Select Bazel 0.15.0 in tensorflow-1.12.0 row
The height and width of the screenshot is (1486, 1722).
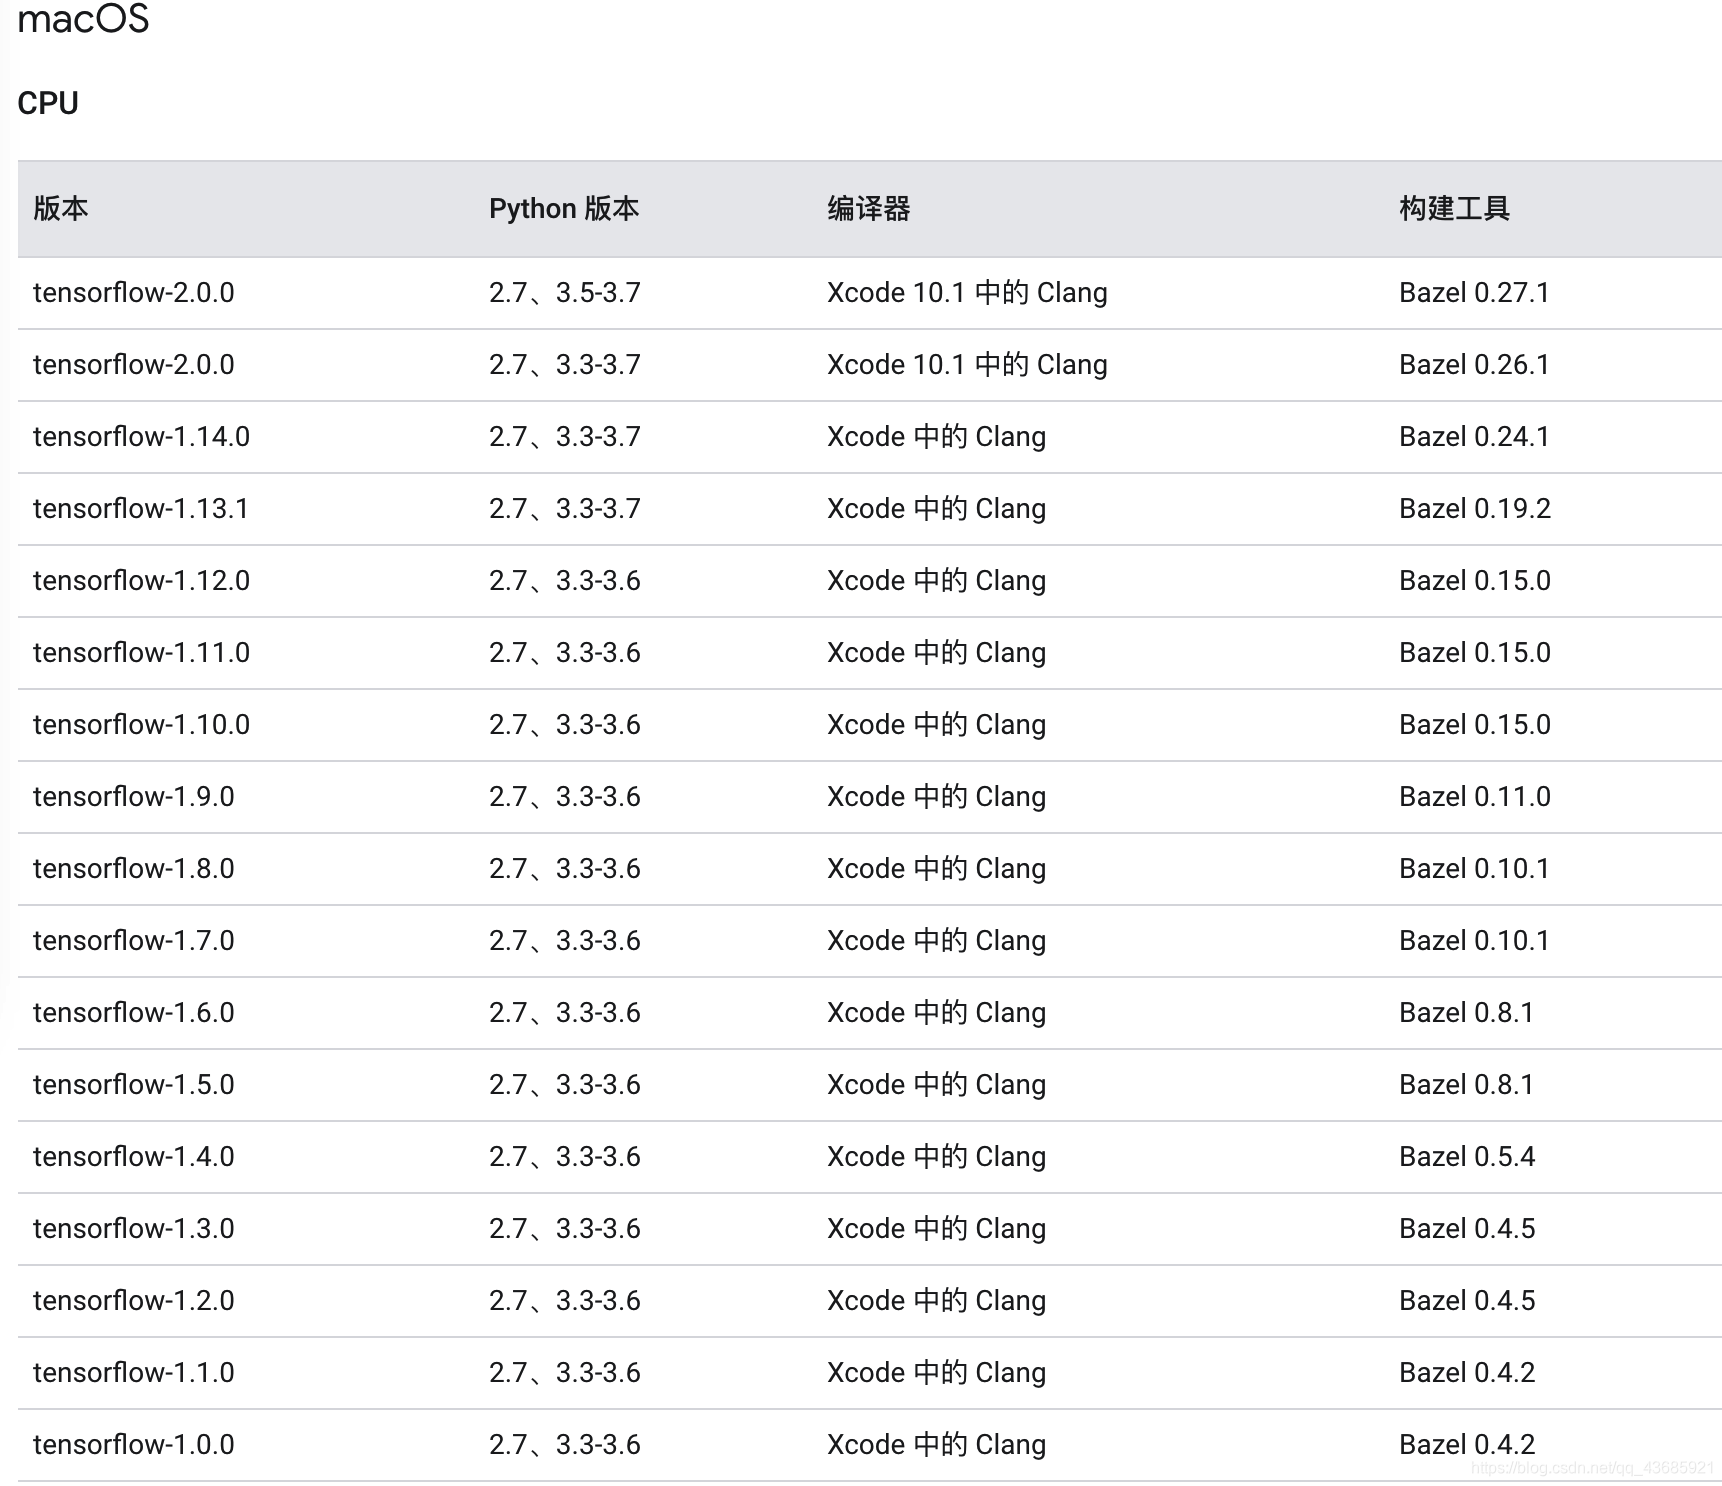[x=1475, y=581]
